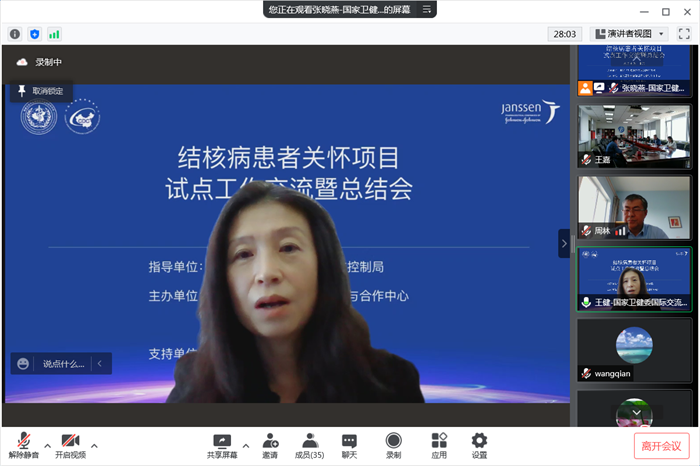Click 取消锁定 to unpin the video

40,91
